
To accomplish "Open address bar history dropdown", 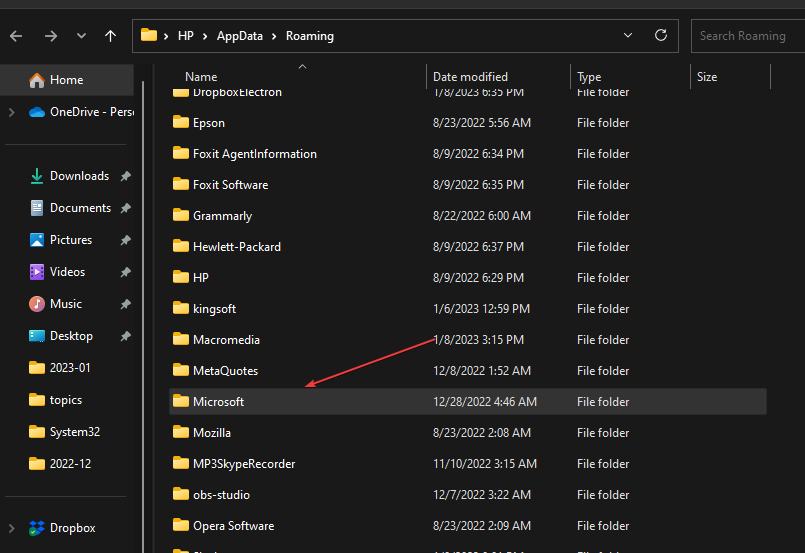I will (627, 35).
